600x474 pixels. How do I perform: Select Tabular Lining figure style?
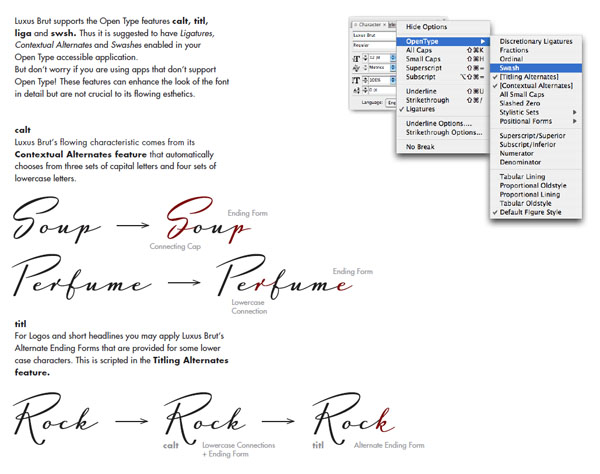(x=536, y=176)
